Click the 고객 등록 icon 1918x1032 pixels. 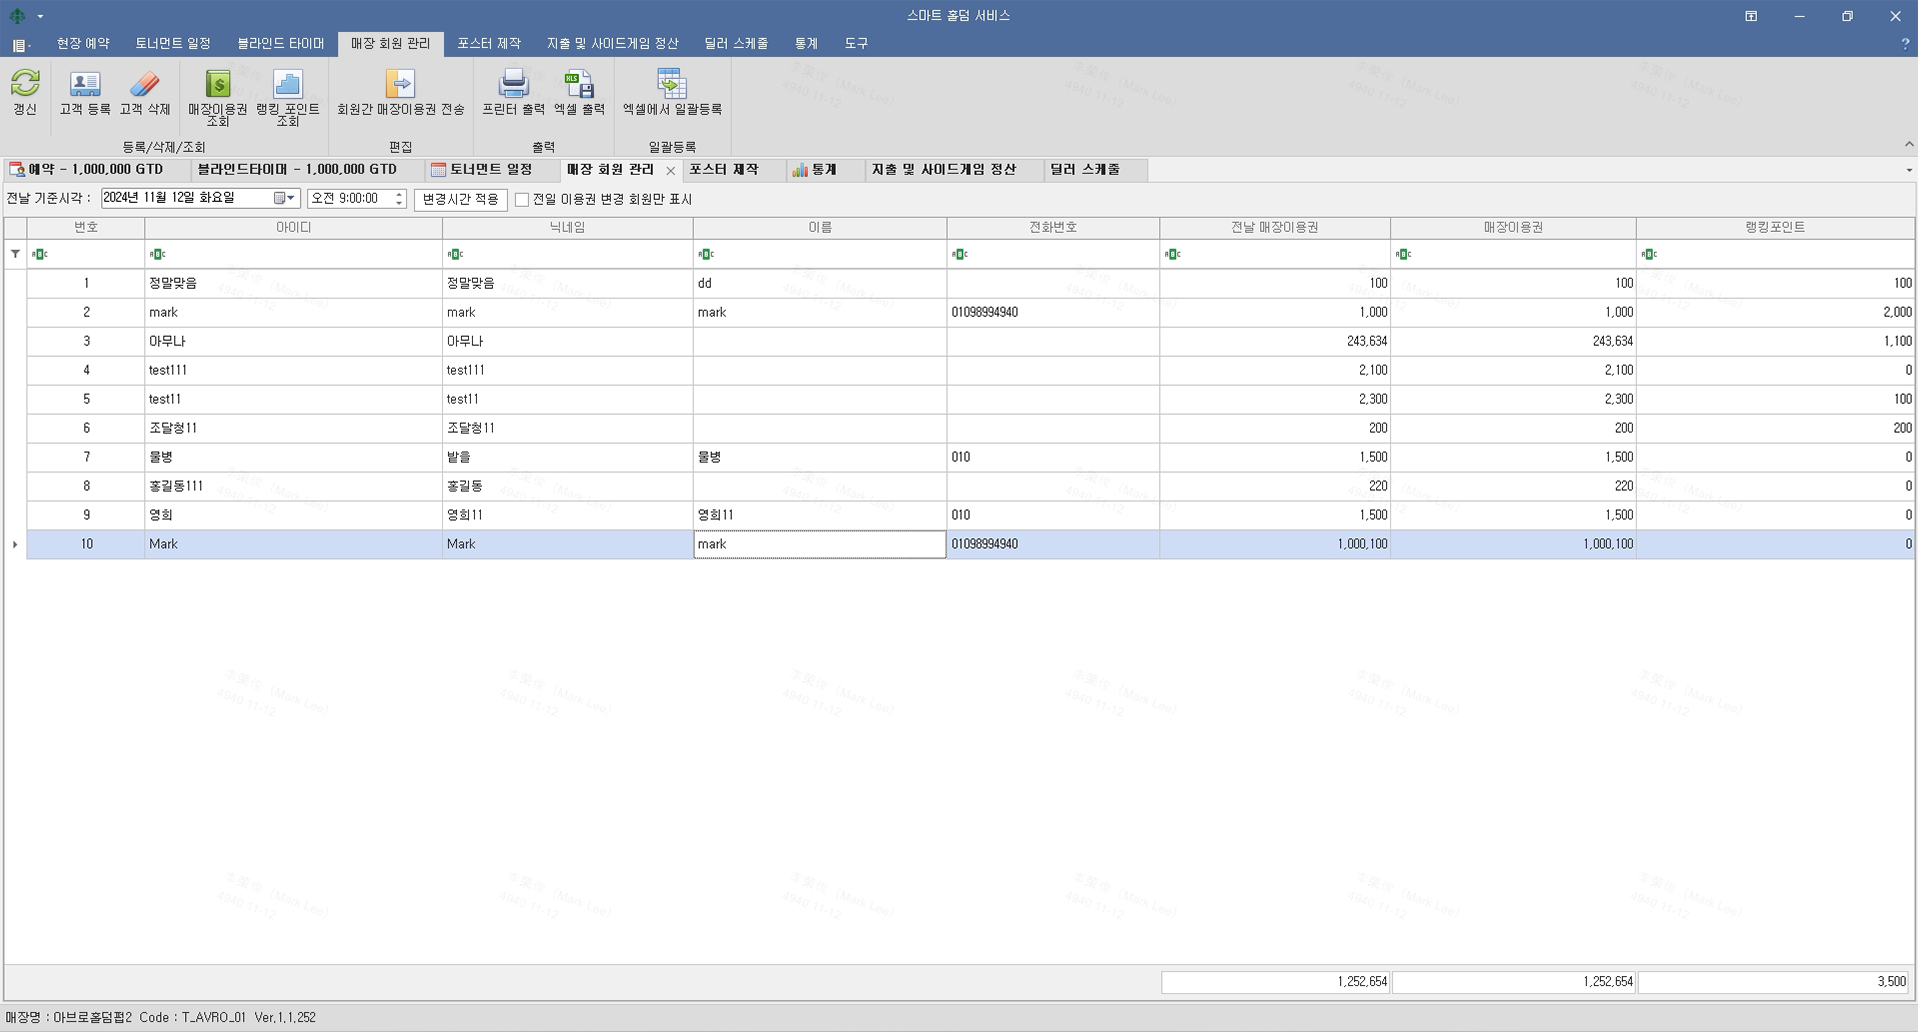pos(85,84)
